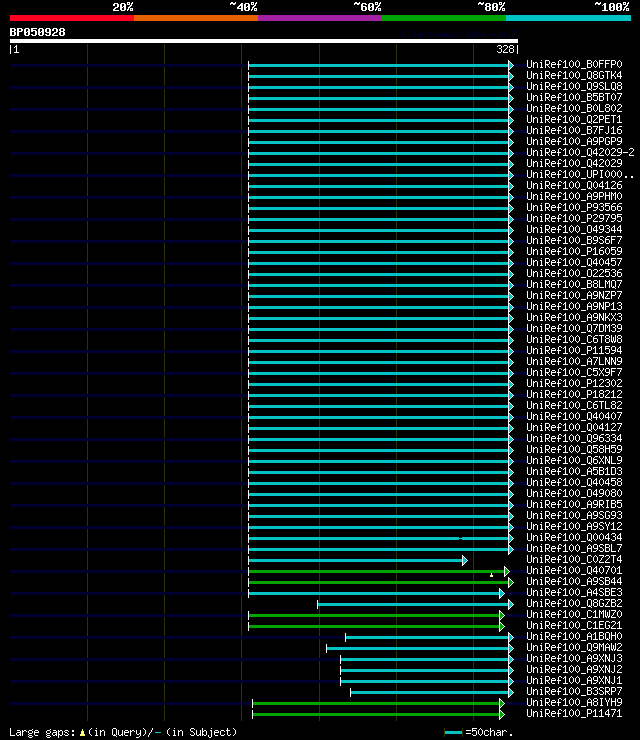Screen dimensions: 640x740
Task: Select hit label UniRef100_A9SB44
Action: (x=574, y=582)
